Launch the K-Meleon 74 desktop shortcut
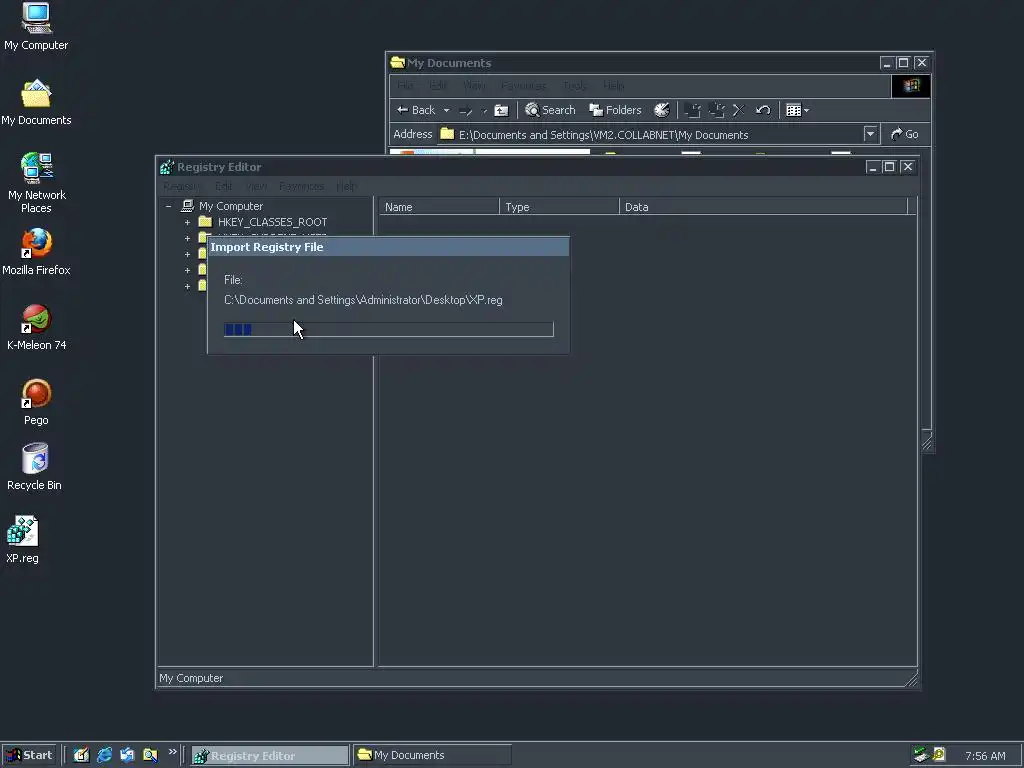1024x768 pixels. [36, 327]
